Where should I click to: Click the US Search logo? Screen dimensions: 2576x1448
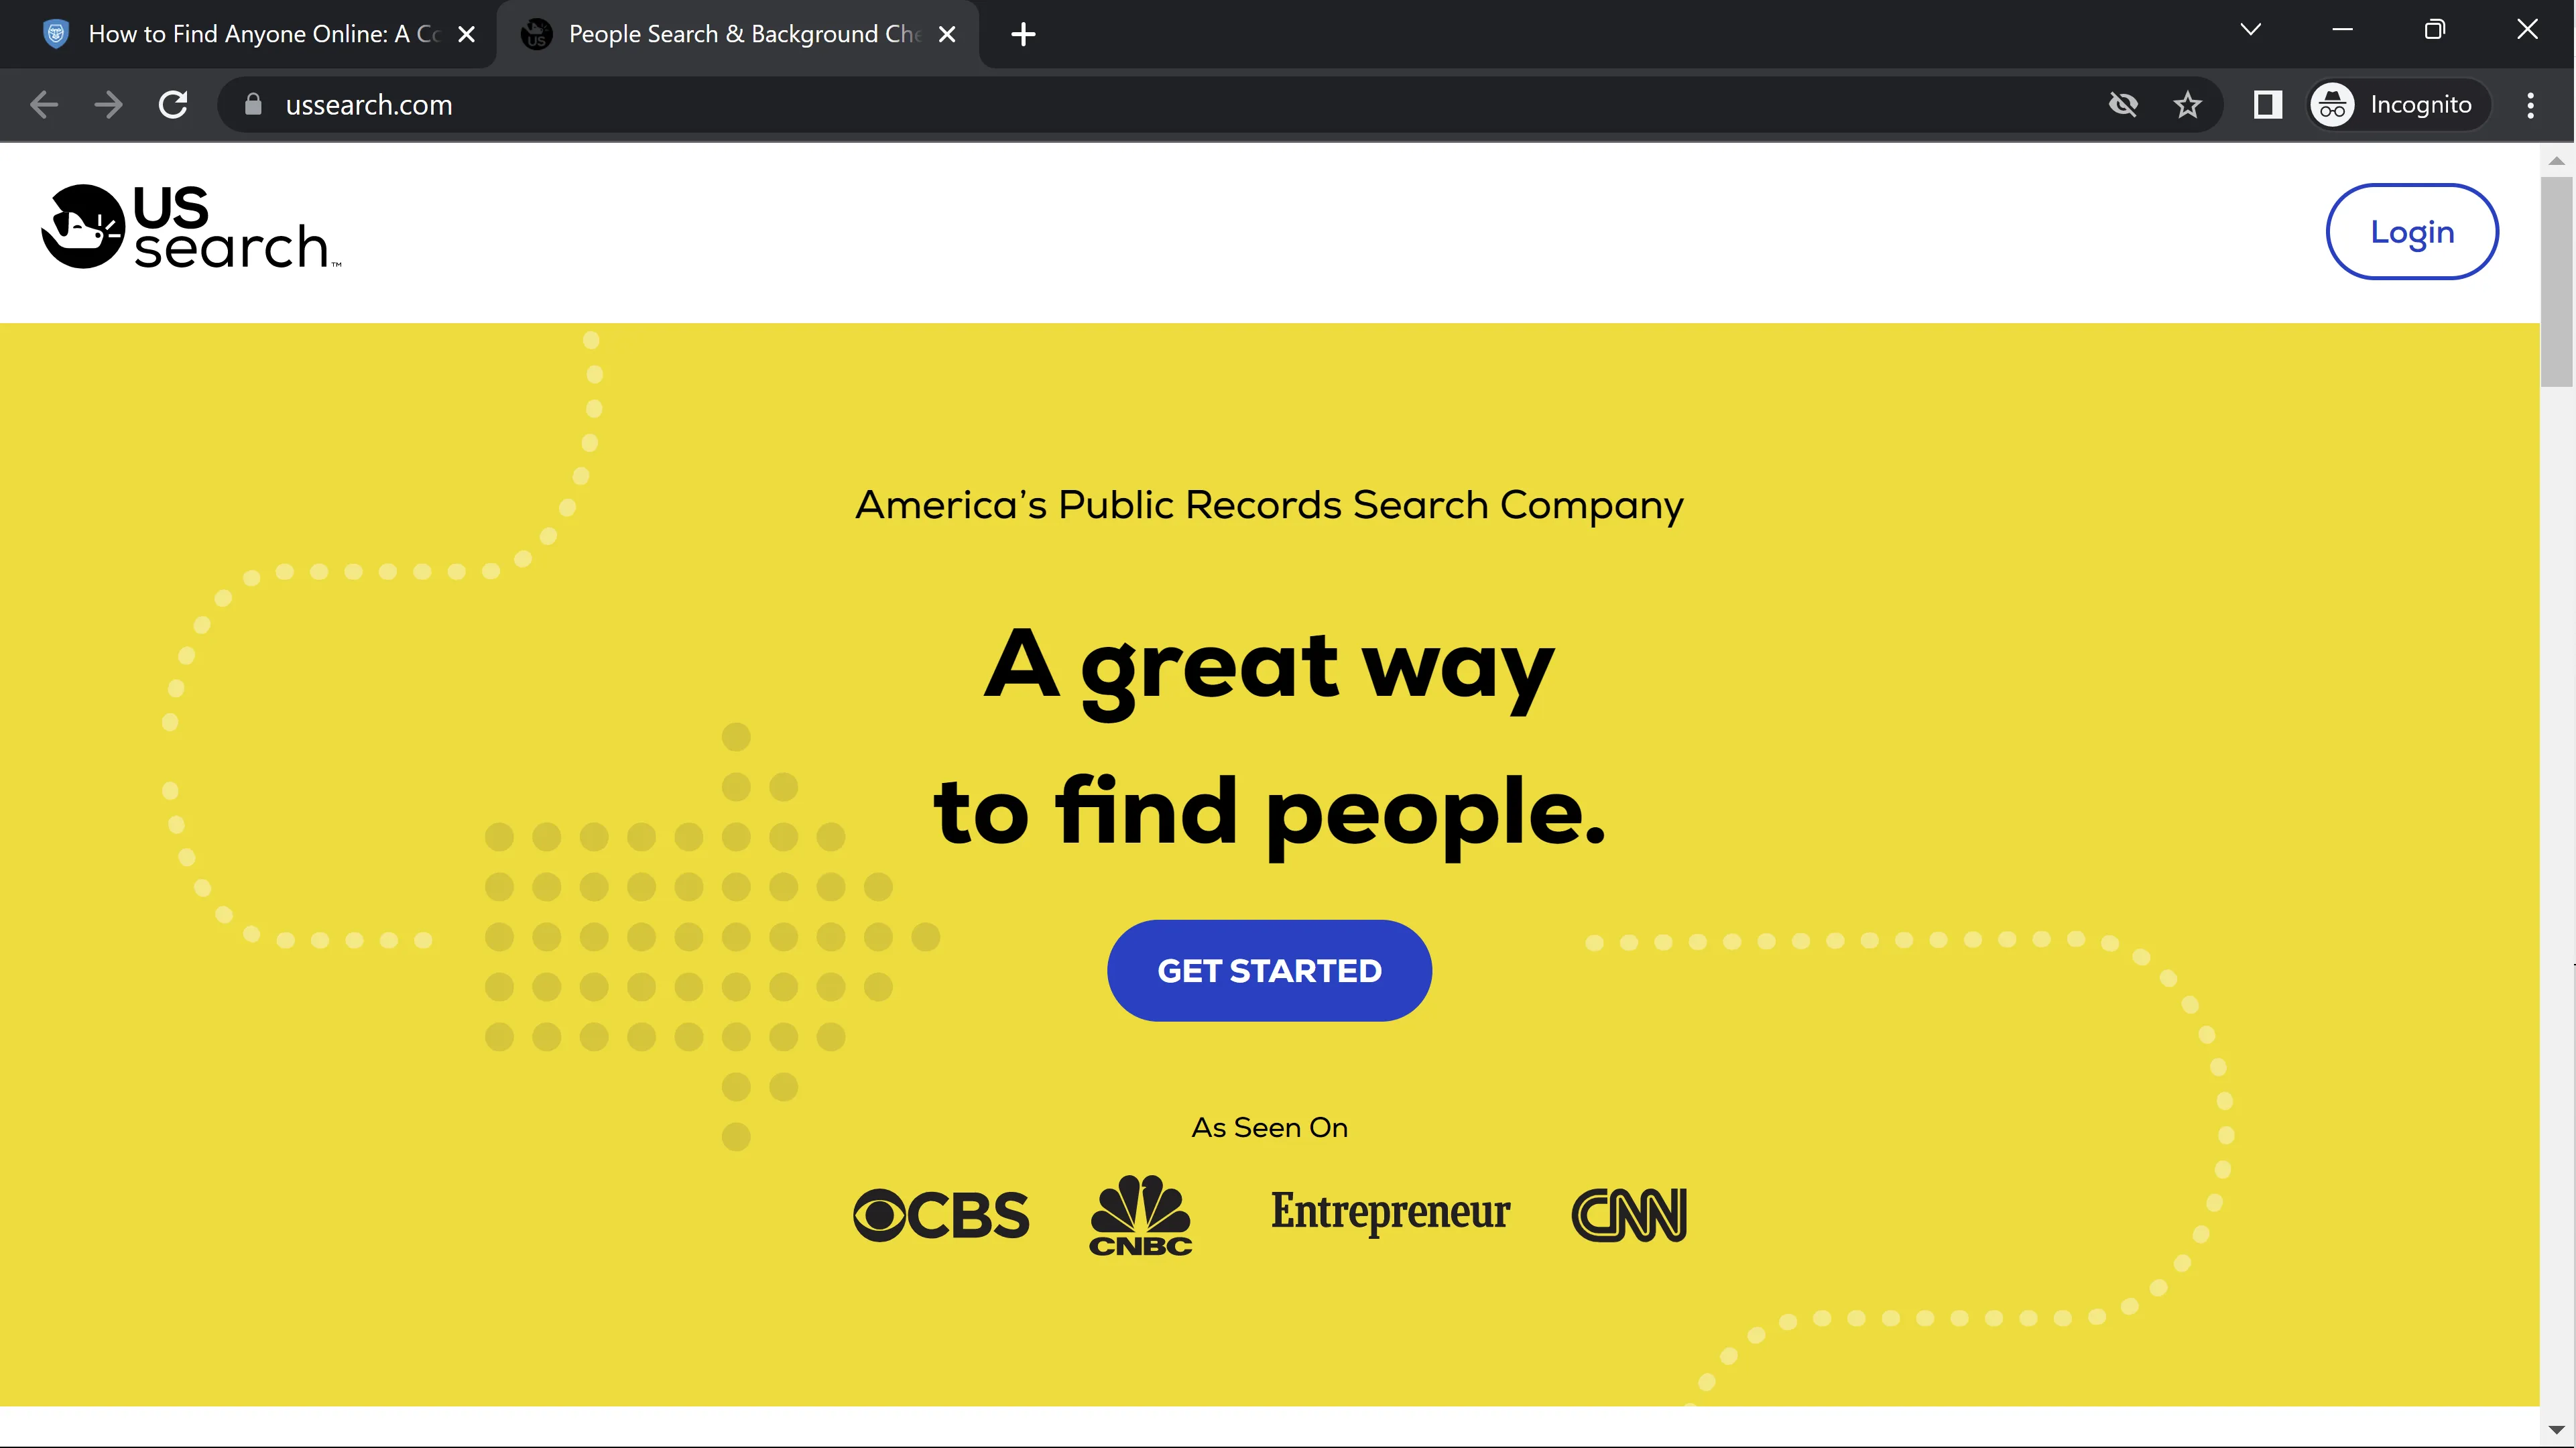point(190,228)
